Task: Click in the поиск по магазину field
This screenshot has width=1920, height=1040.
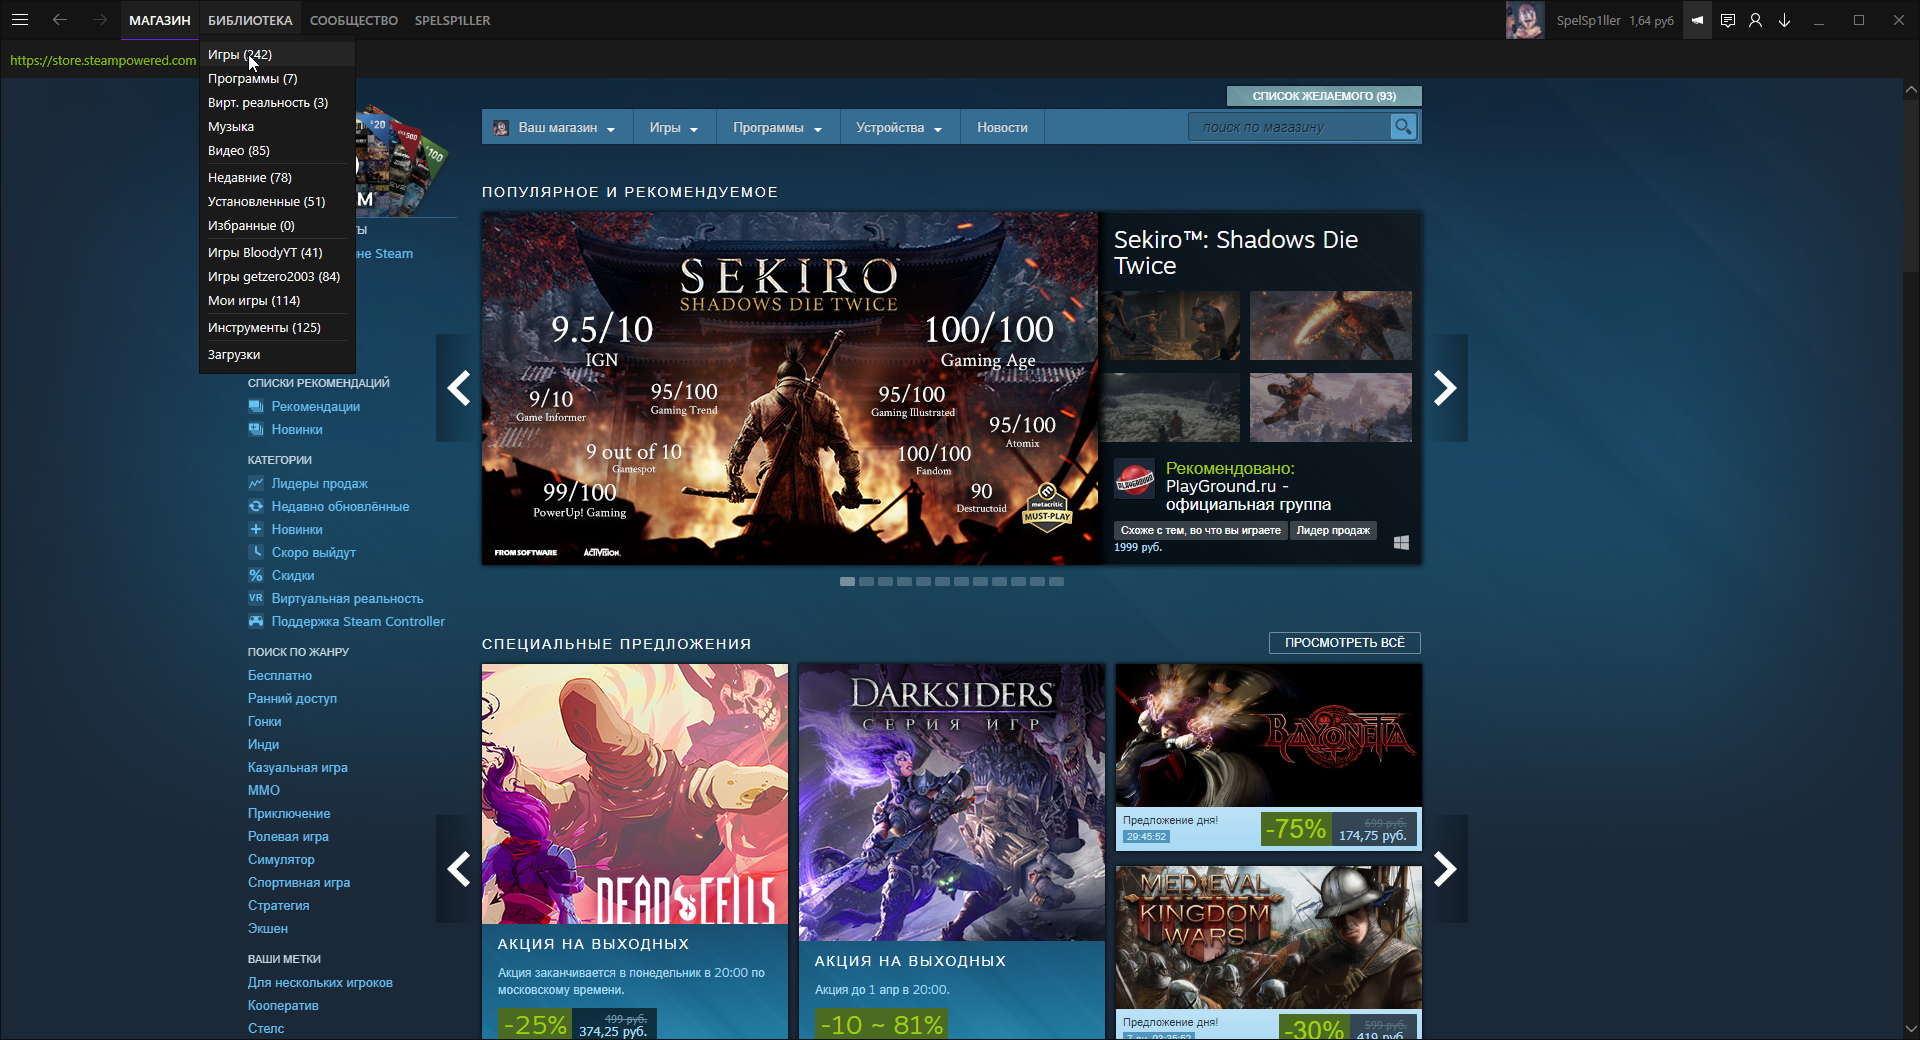Action: pyautogui.click(x=1290, y=127)
